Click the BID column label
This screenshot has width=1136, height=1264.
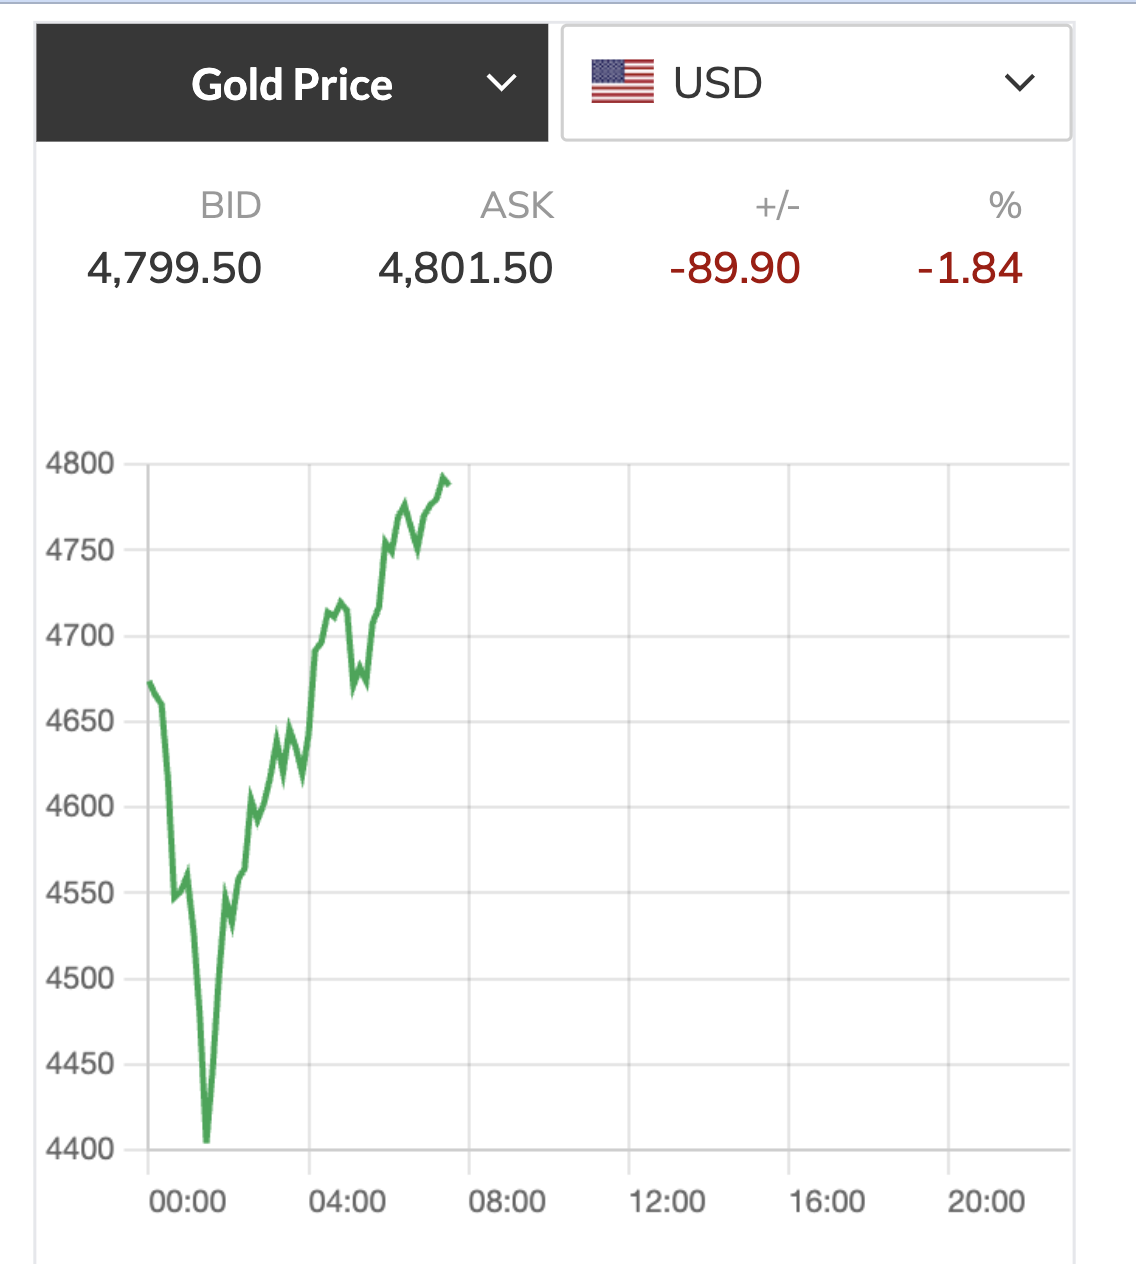231,205
